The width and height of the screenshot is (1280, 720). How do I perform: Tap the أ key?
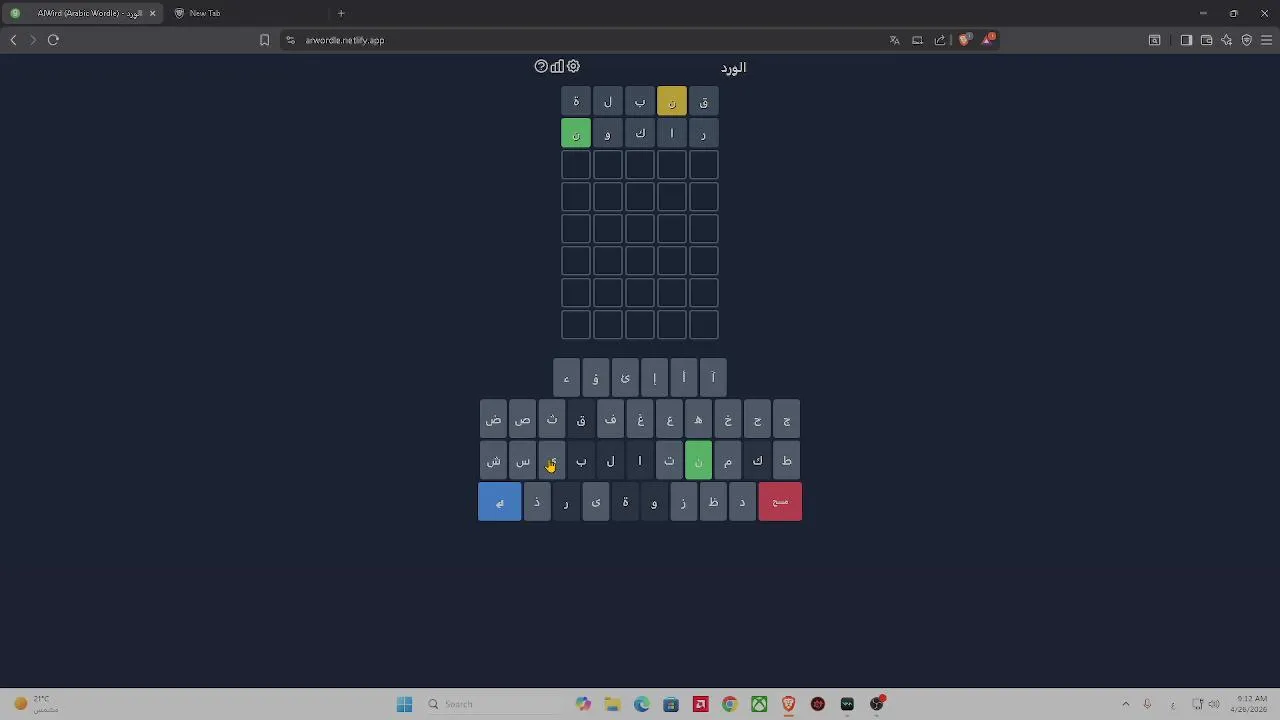(684, 378)
